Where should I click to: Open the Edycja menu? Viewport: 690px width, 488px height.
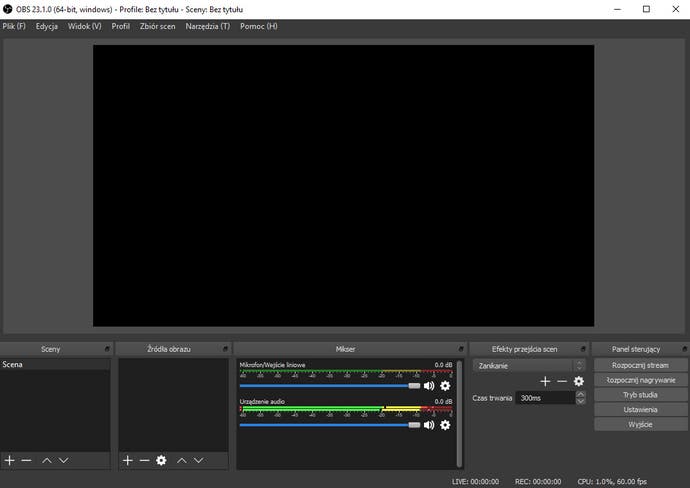click(47, 26)
